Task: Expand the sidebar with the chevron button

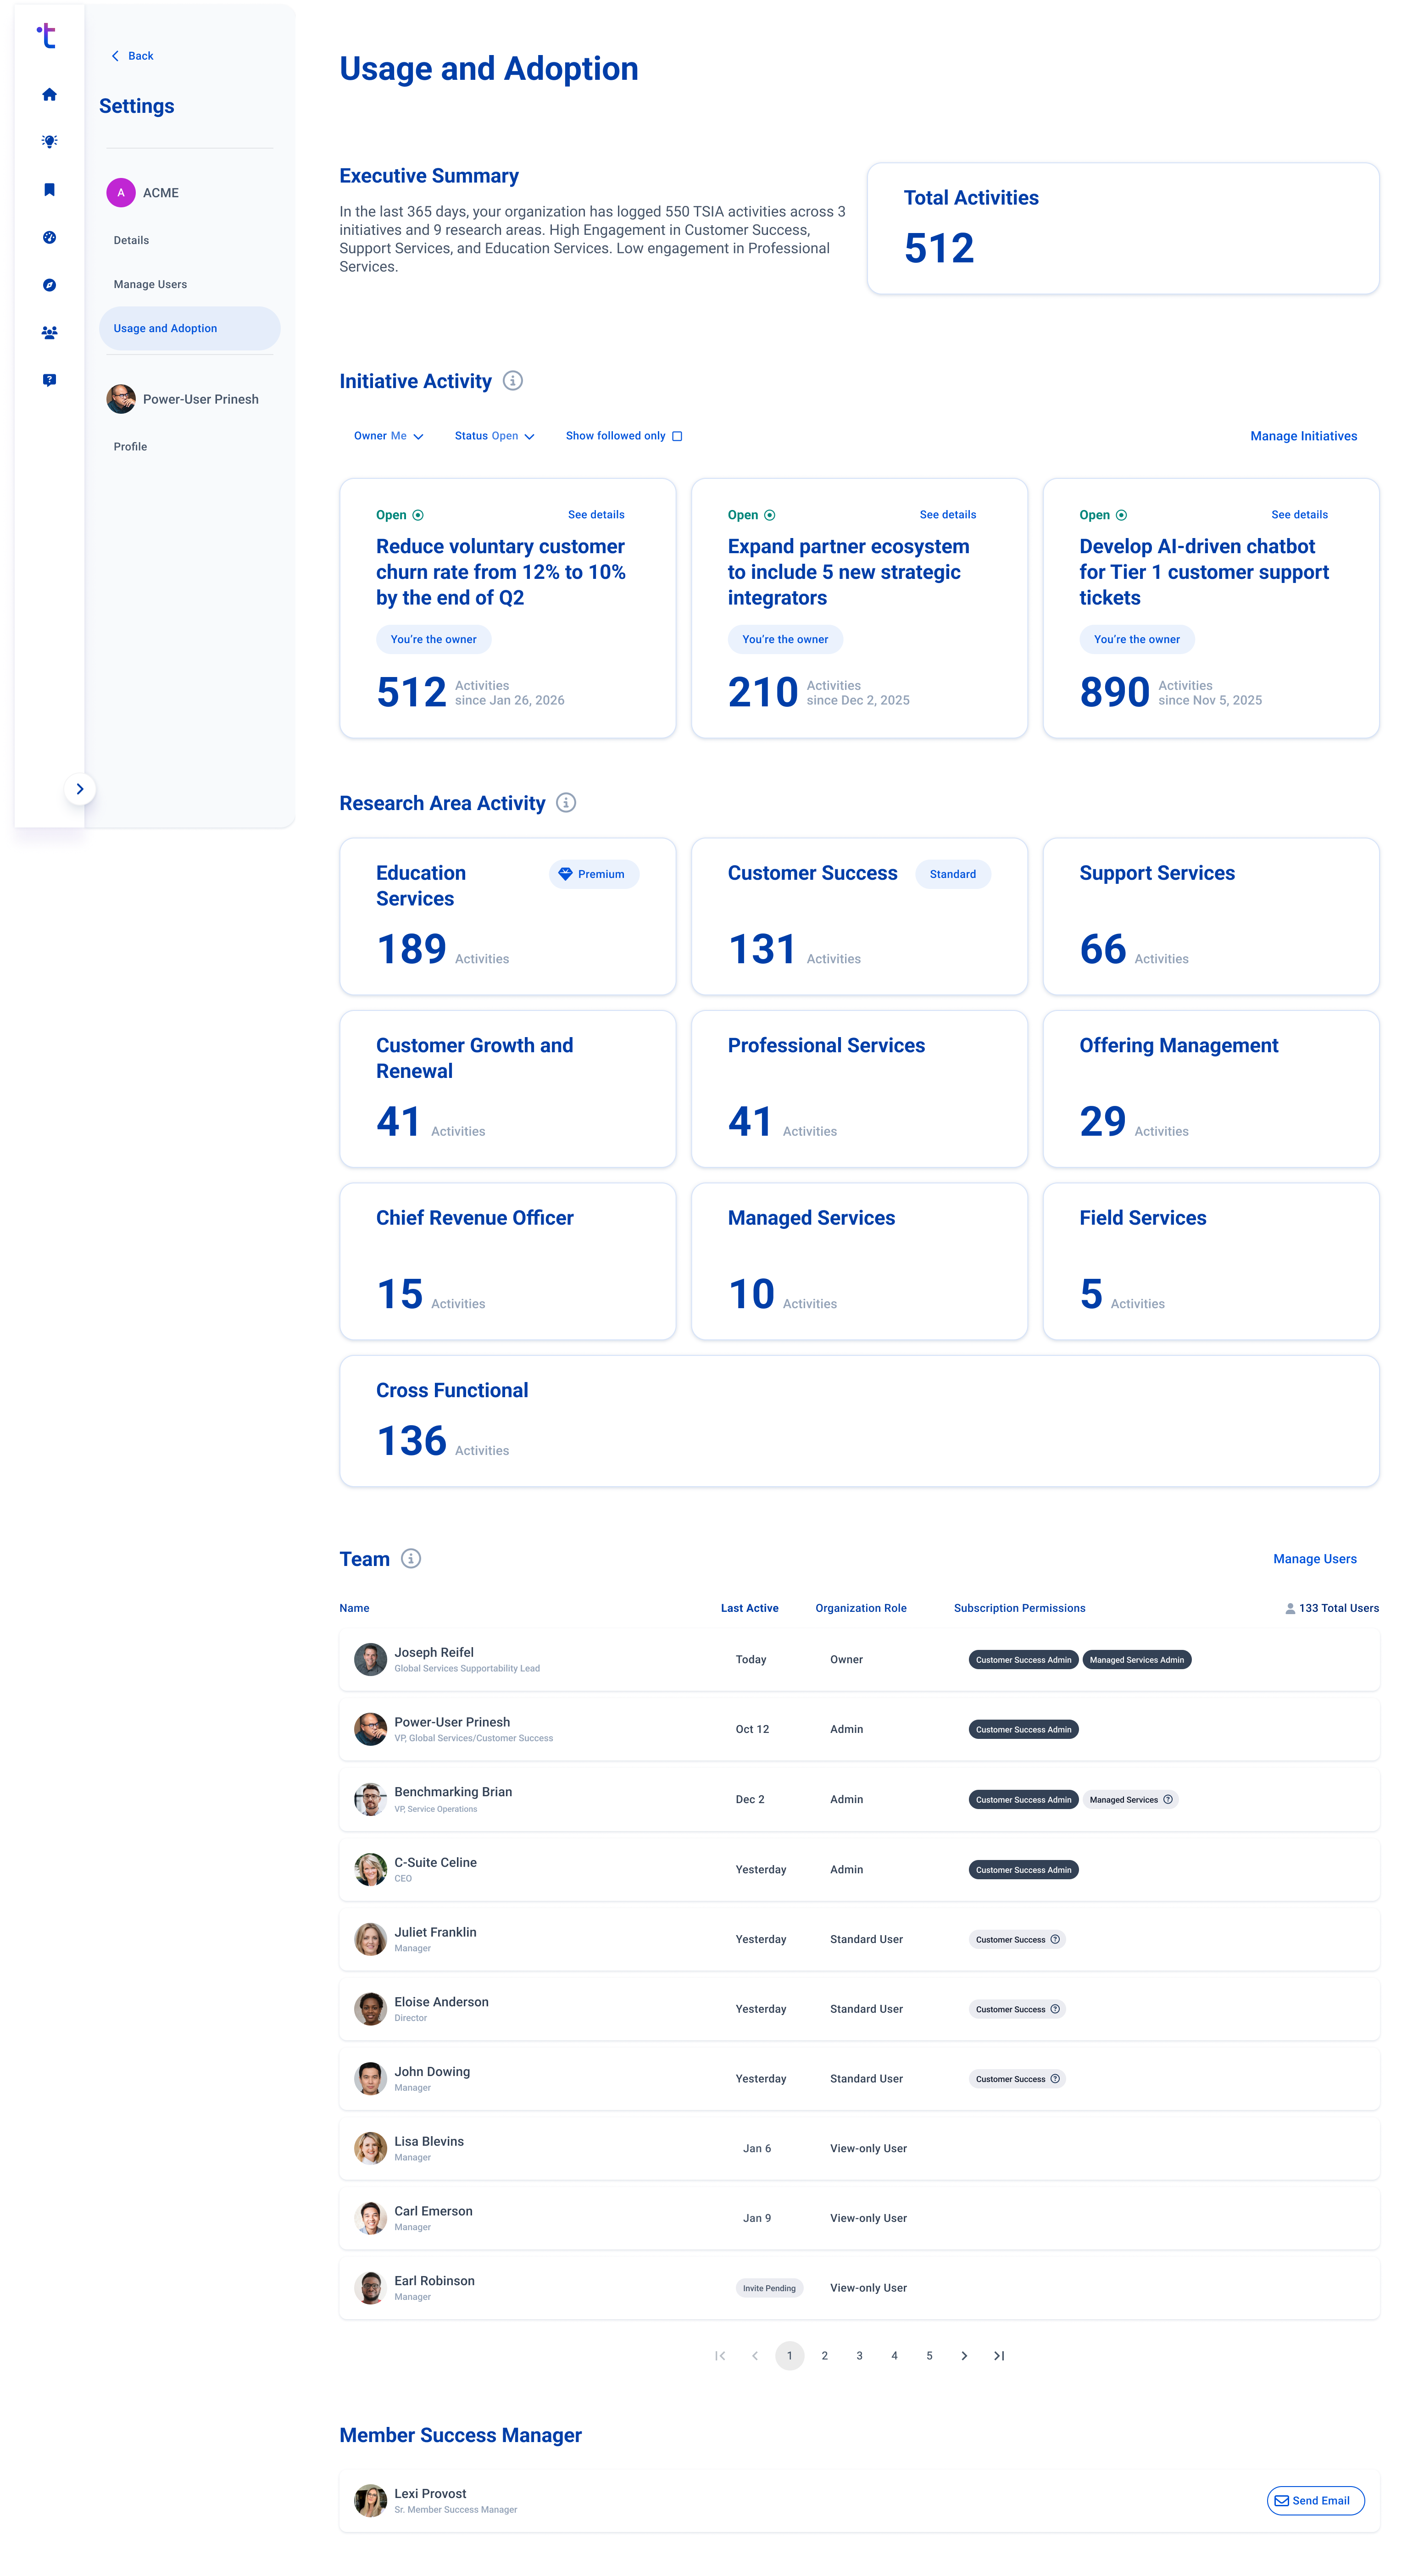Action: click(80, 789)
